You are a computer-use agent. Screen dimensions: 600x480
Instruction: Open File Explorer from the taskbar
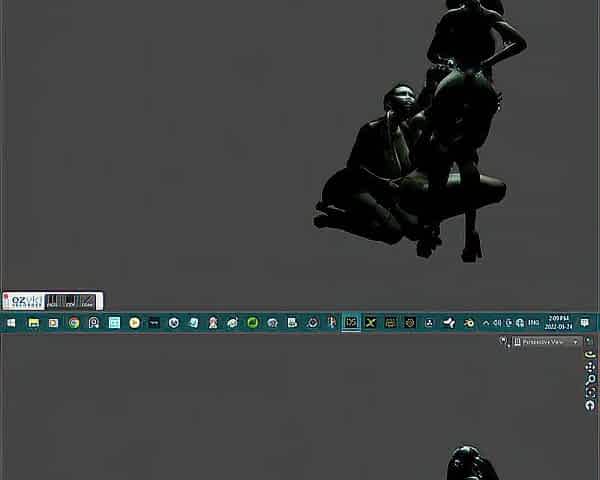[x=33, y=323]
